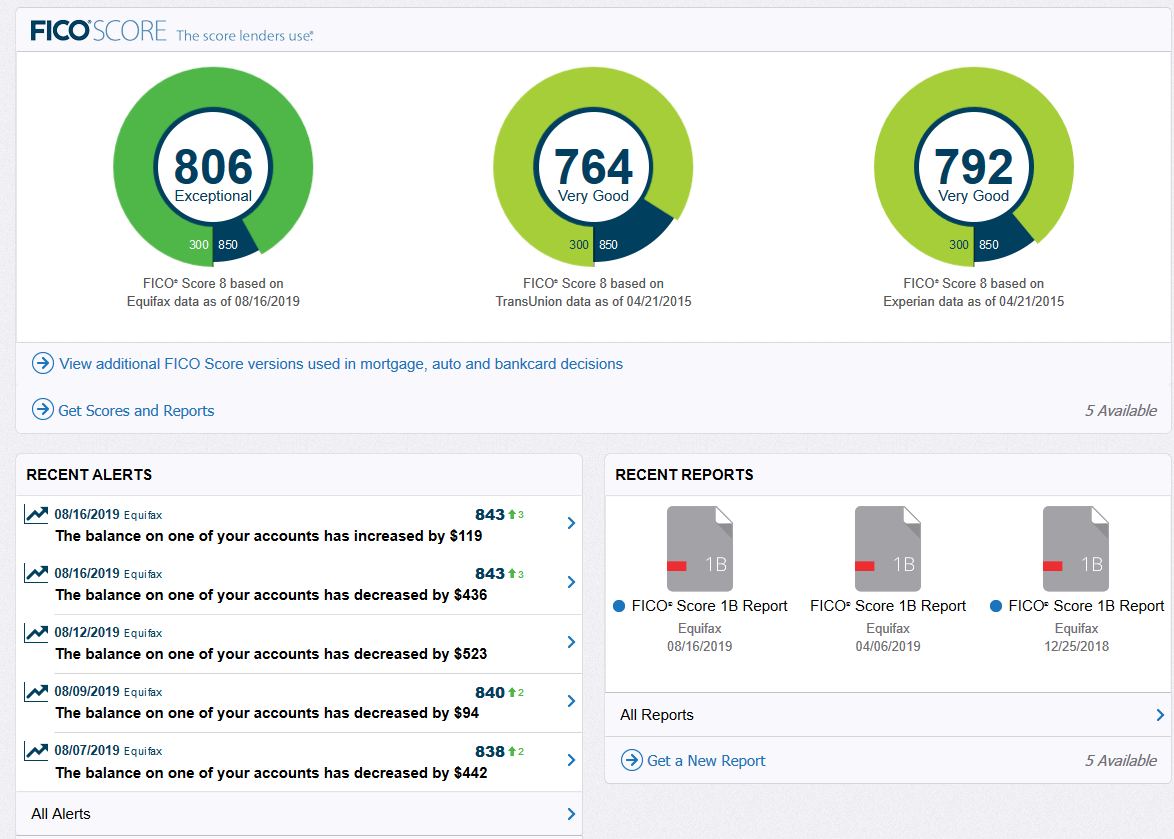Click Equifax data as of 08/16/2019 caption
Viewport: 1174px width, 839px height.
click(x=213, y=302)
